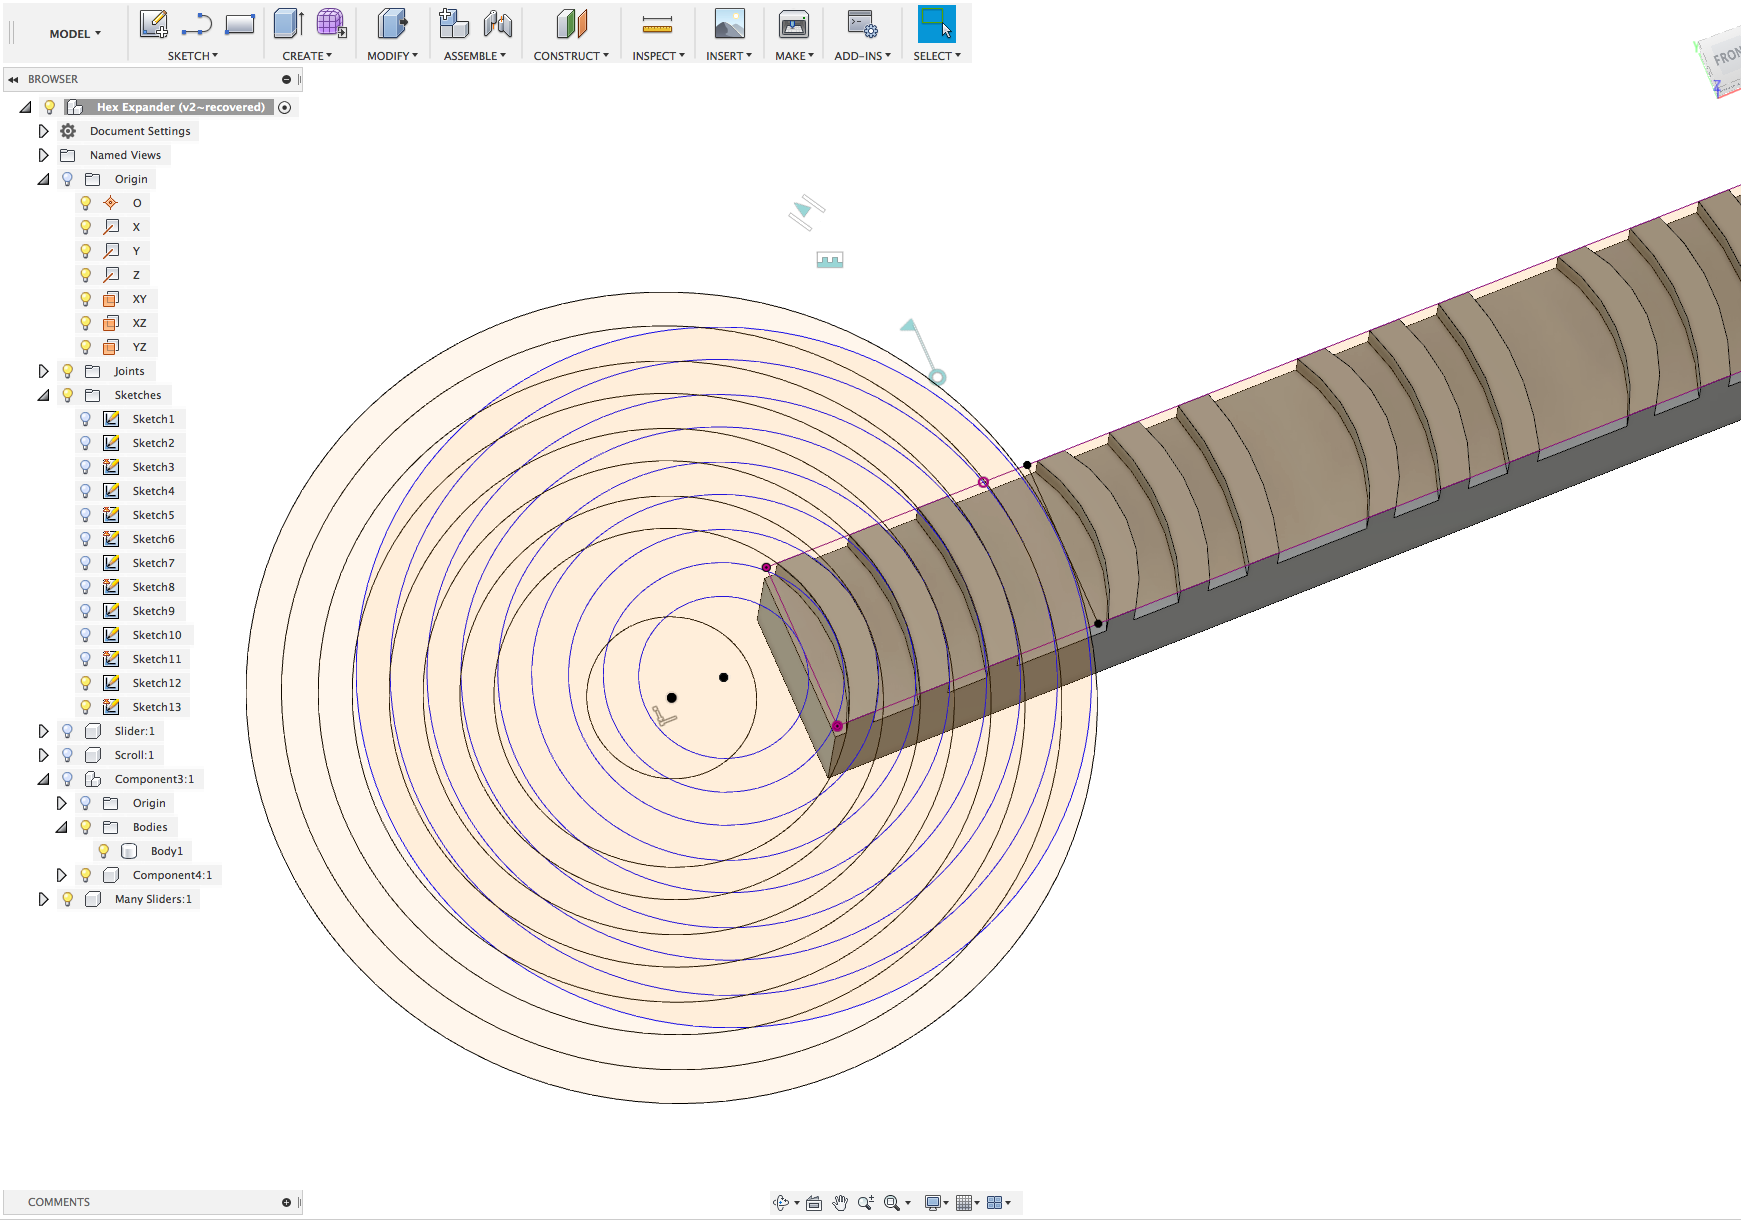Click the Browser panel options dot
Image resolution: width=1741 pixels, height=1220 pixels.
click(x=286, y=79)
